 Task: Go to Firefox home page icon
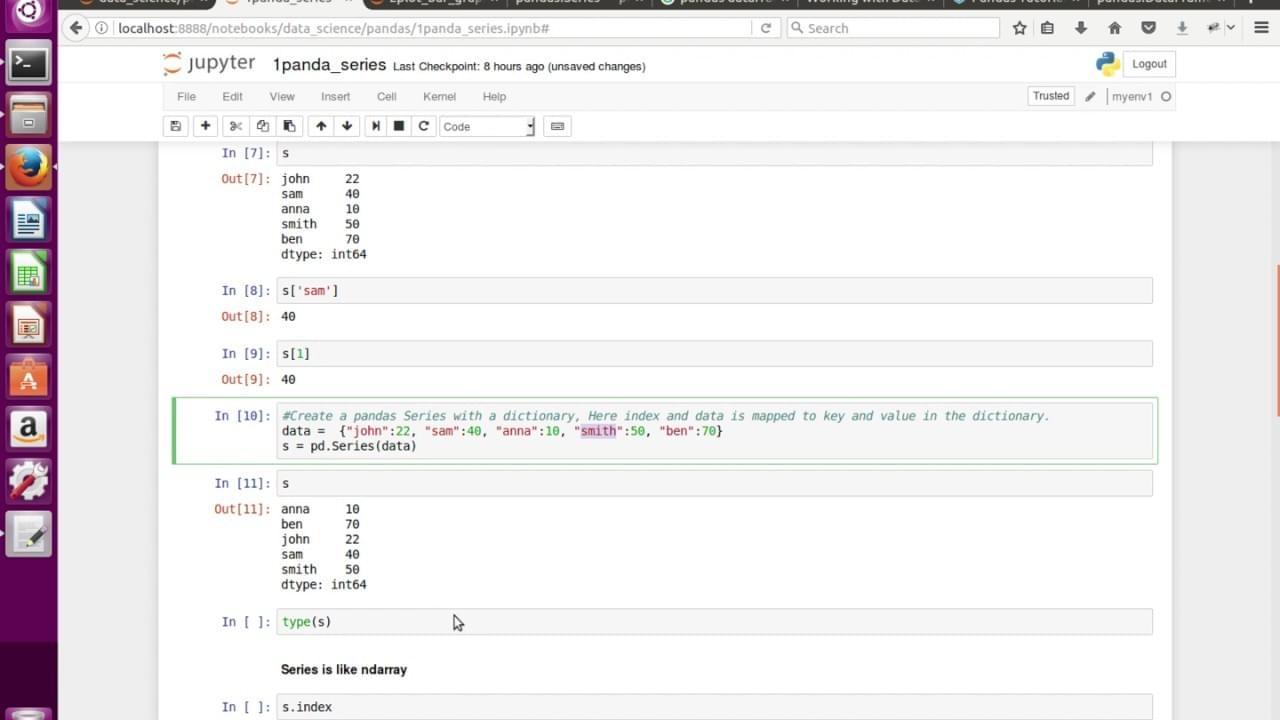tap(1115, 28)
